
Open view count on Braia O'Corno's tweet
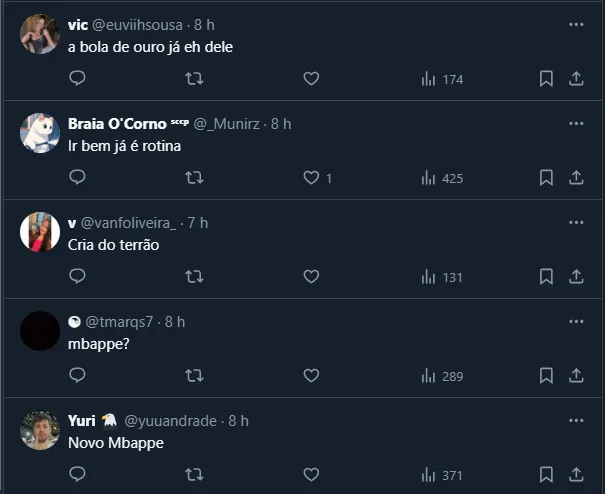(x=441, y=178)
